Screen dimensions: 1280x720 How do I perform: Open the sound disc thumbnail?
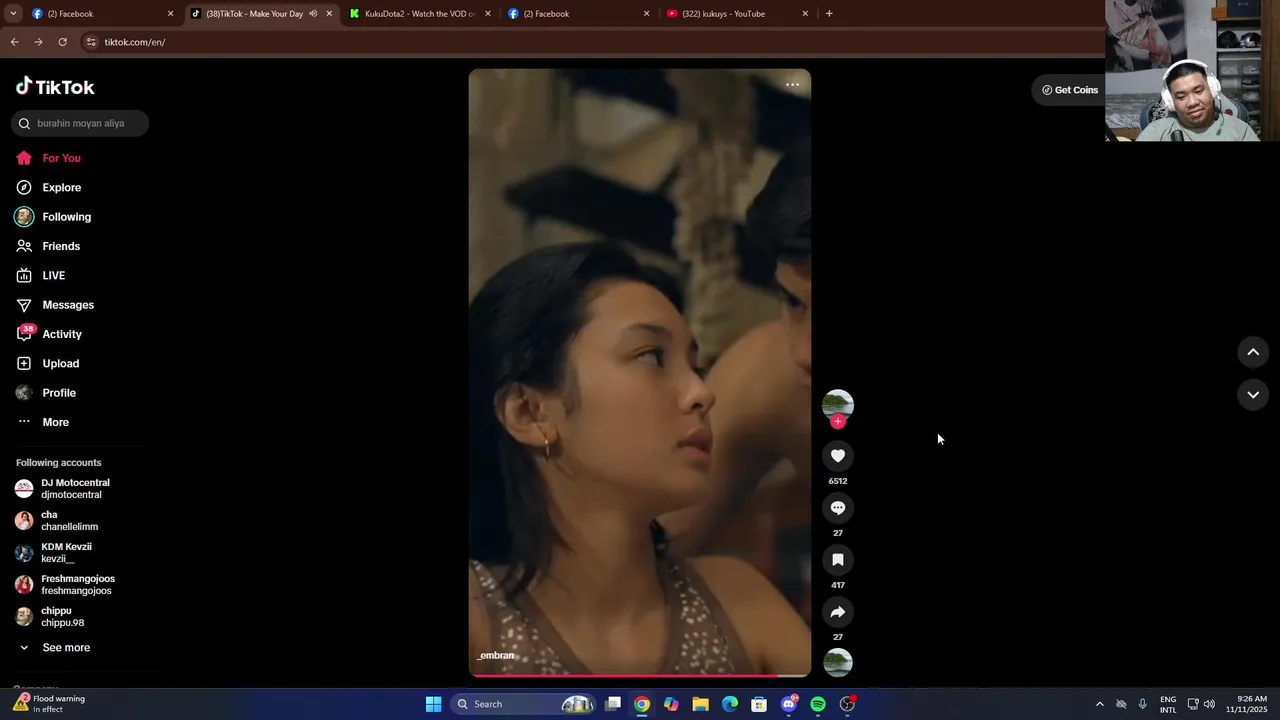pos(838,662)
